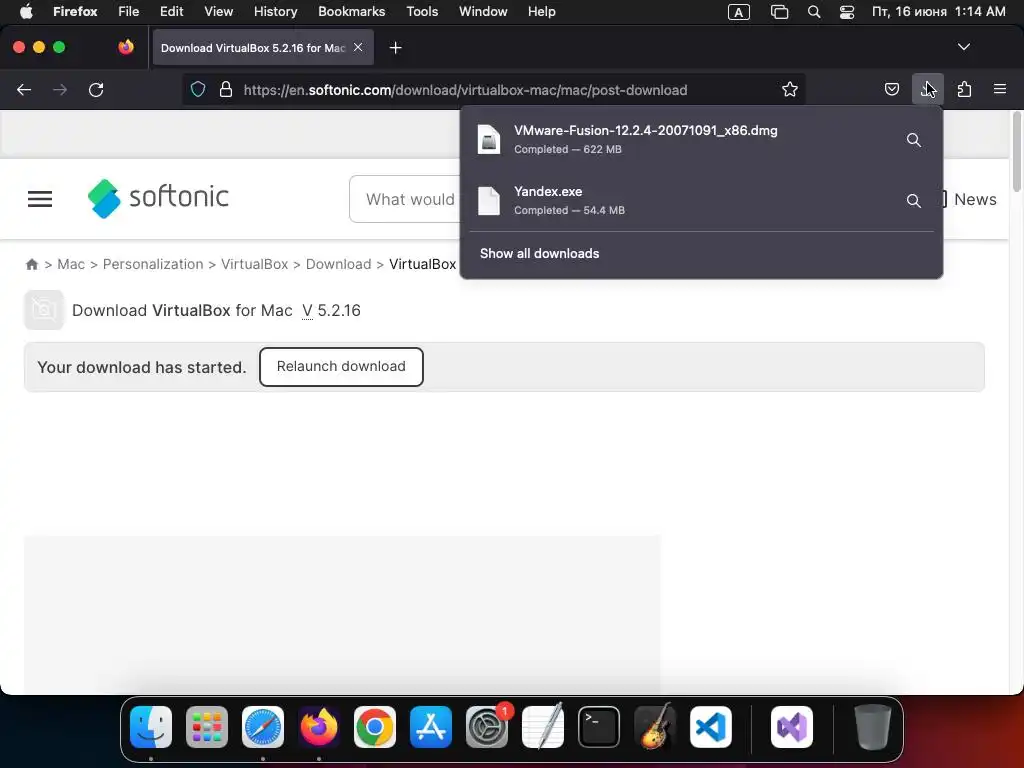Open Visual Studio Code from the Dock
This screenshot has width=1024, height=768.
pyautogui.click(x=711, y=727)
